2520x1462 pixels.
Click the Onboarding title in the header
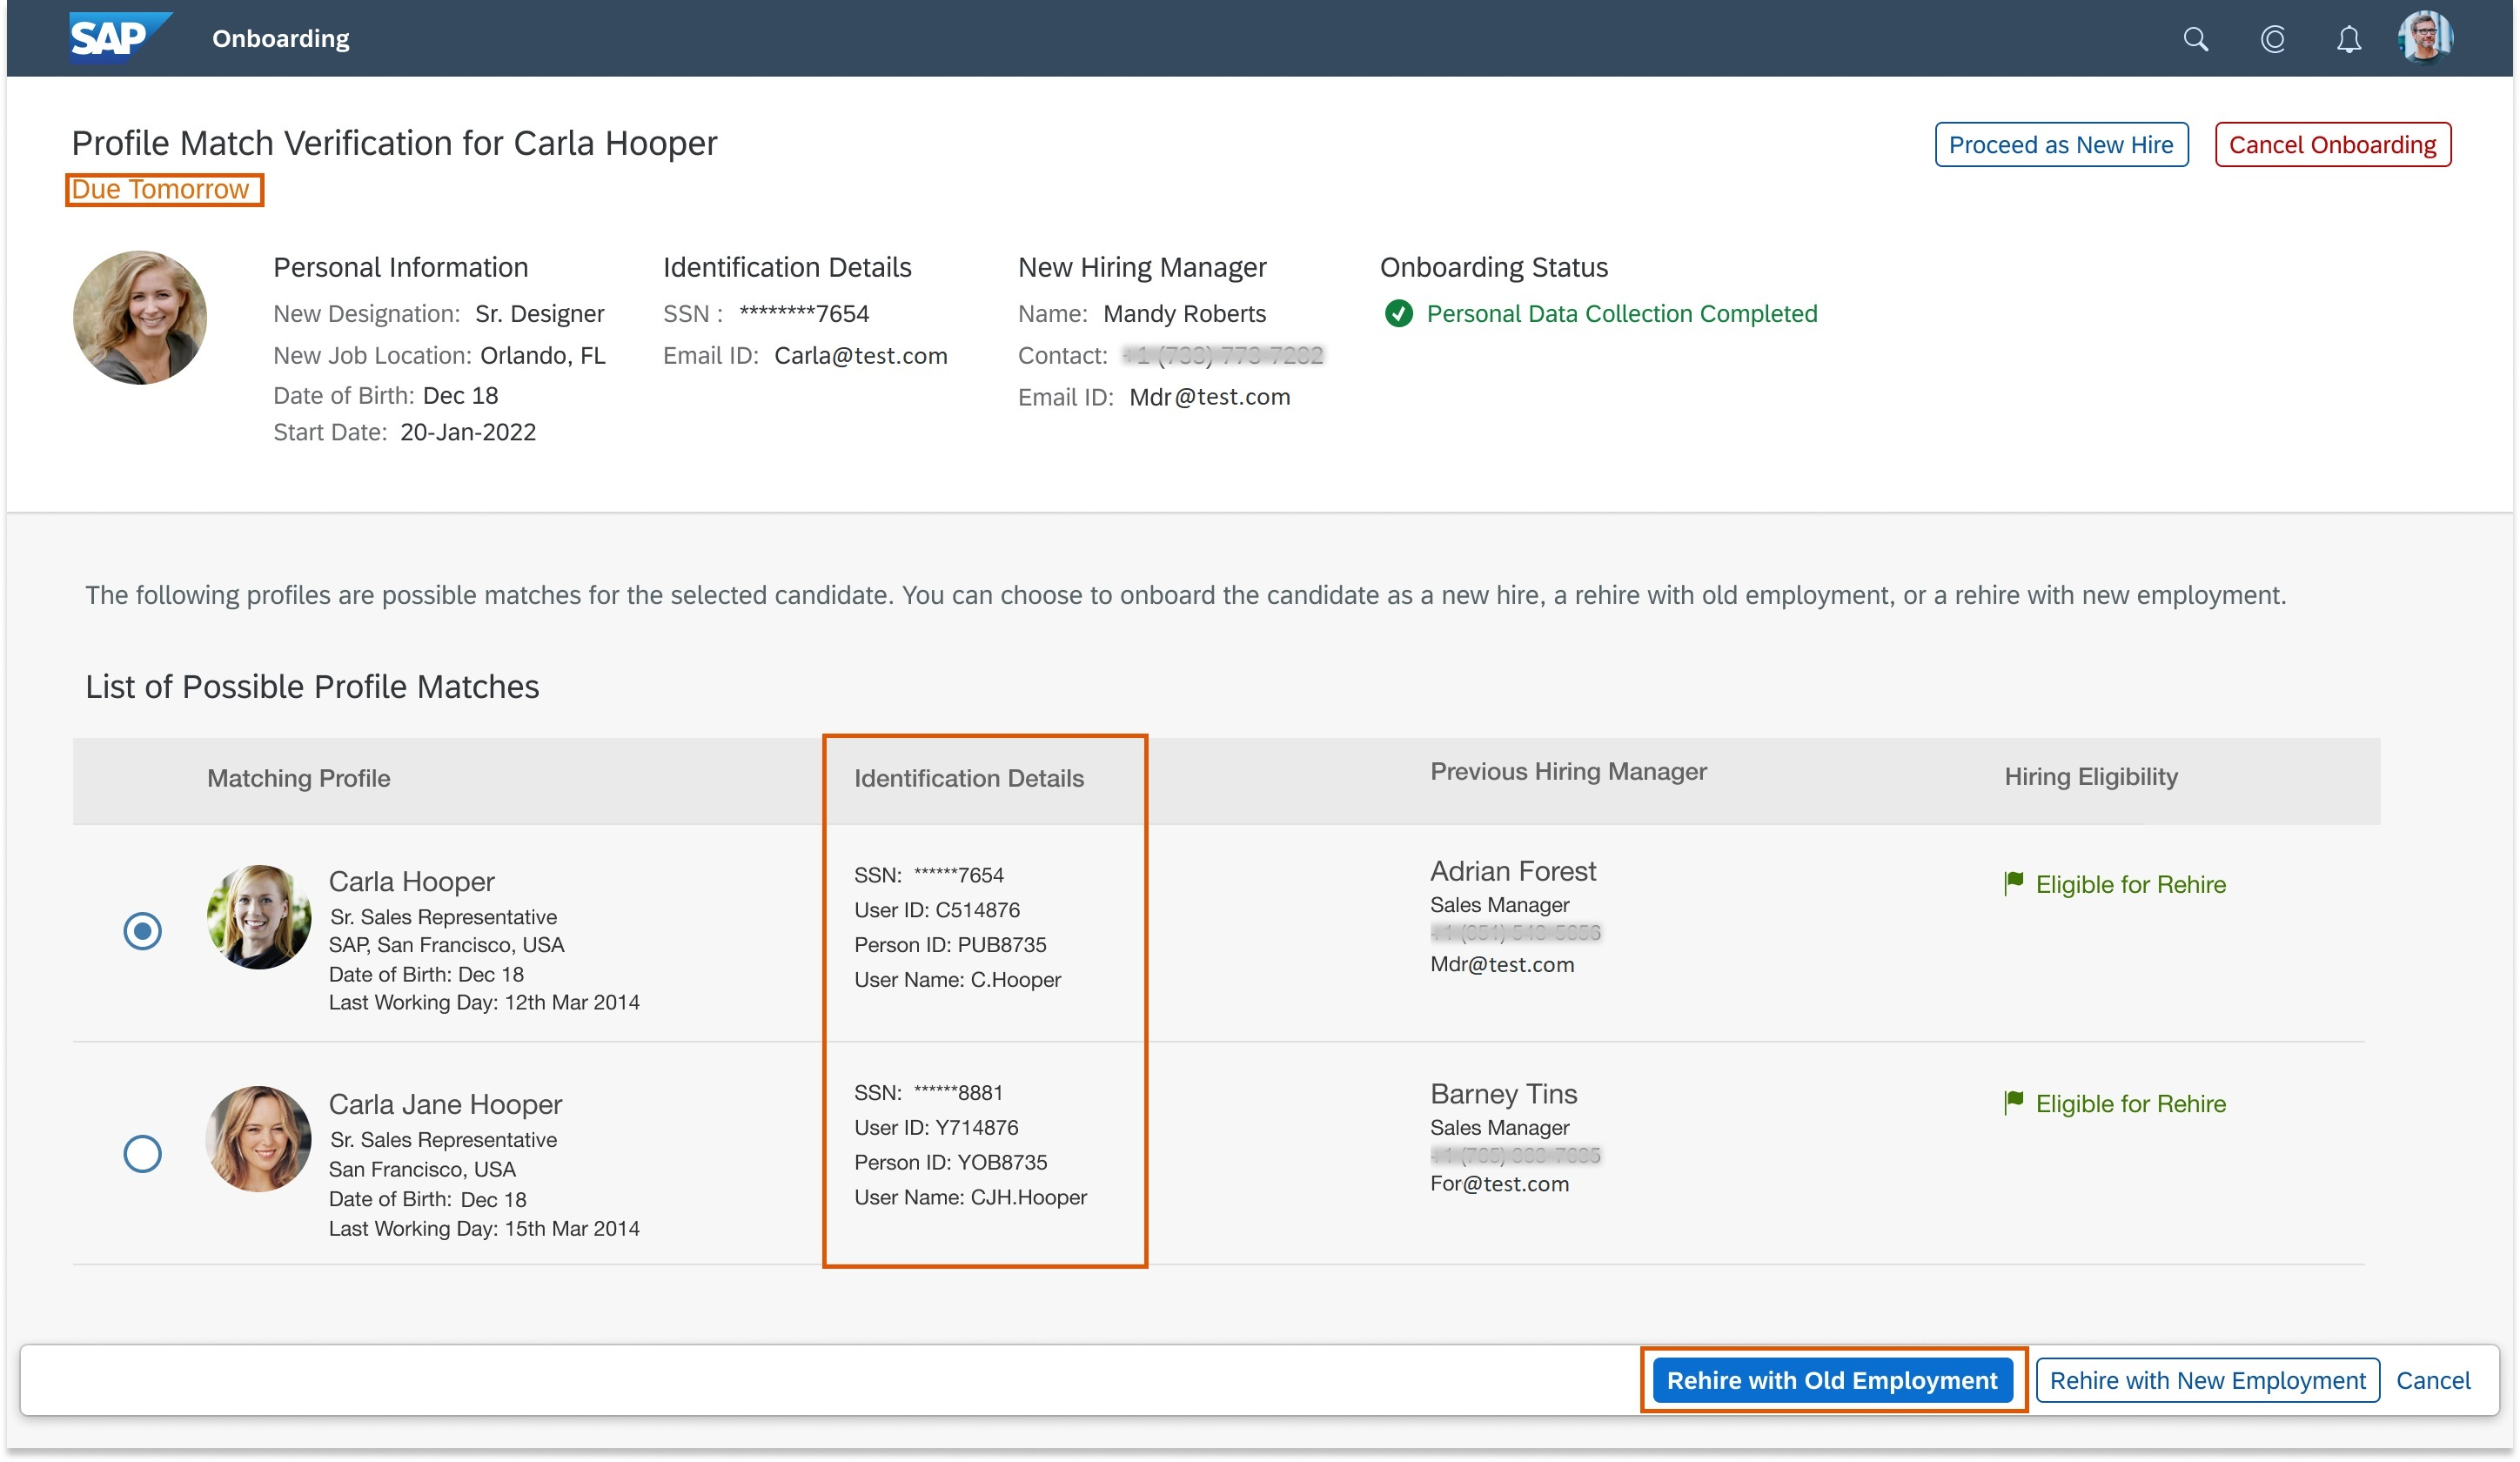[x=280, y=38]
